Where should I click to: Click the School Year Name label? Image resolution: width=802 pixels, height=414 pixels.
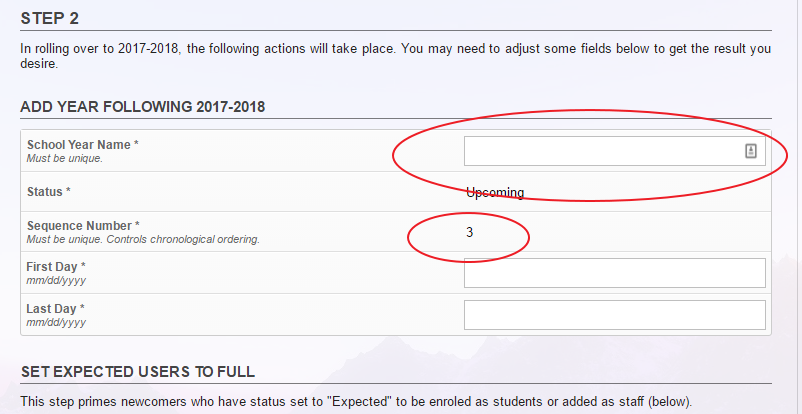[82, 145]
